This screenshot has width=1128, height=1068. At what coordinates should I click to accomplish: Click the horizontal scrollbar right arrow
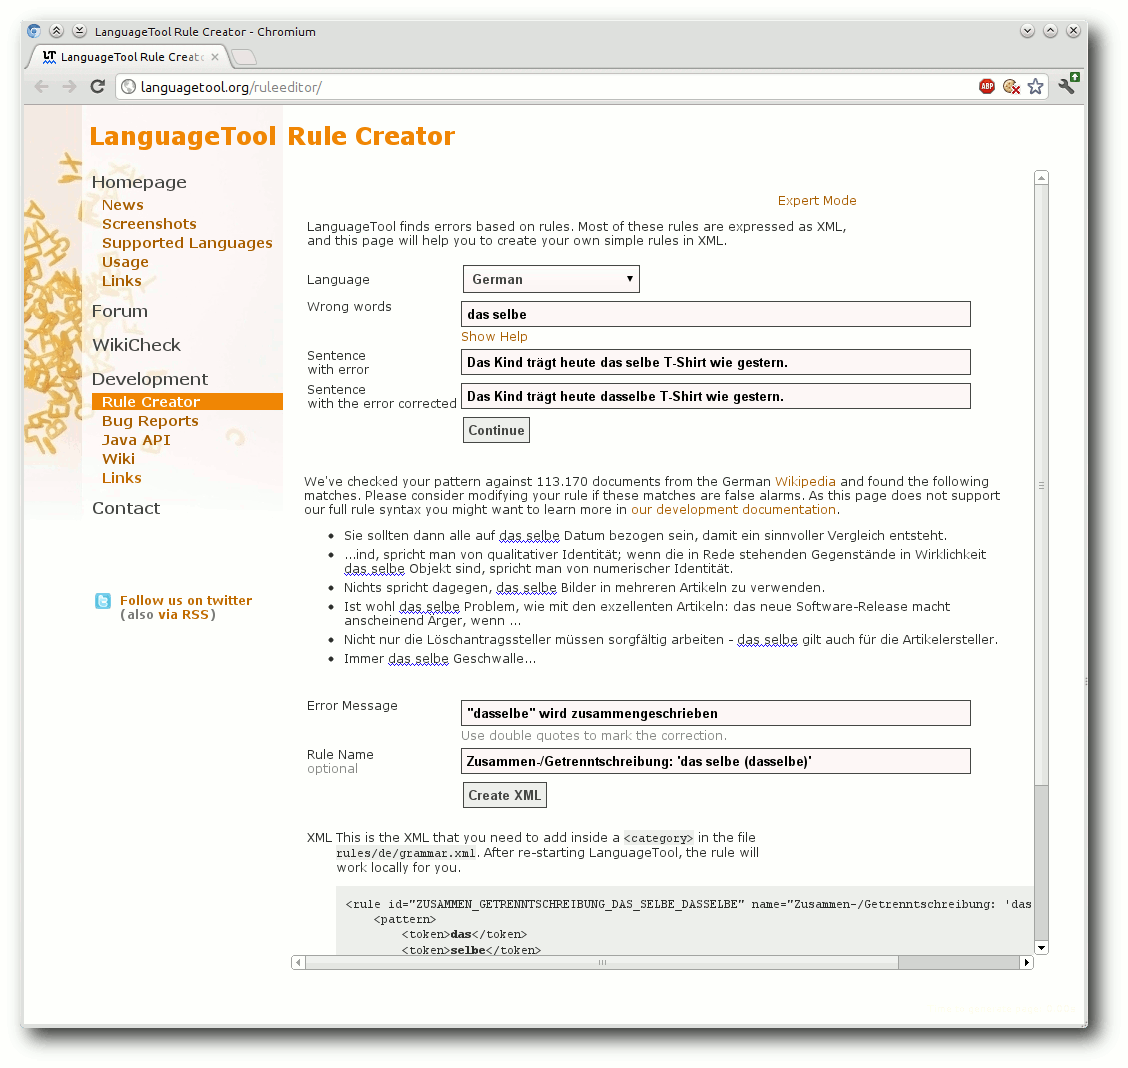1027,962
